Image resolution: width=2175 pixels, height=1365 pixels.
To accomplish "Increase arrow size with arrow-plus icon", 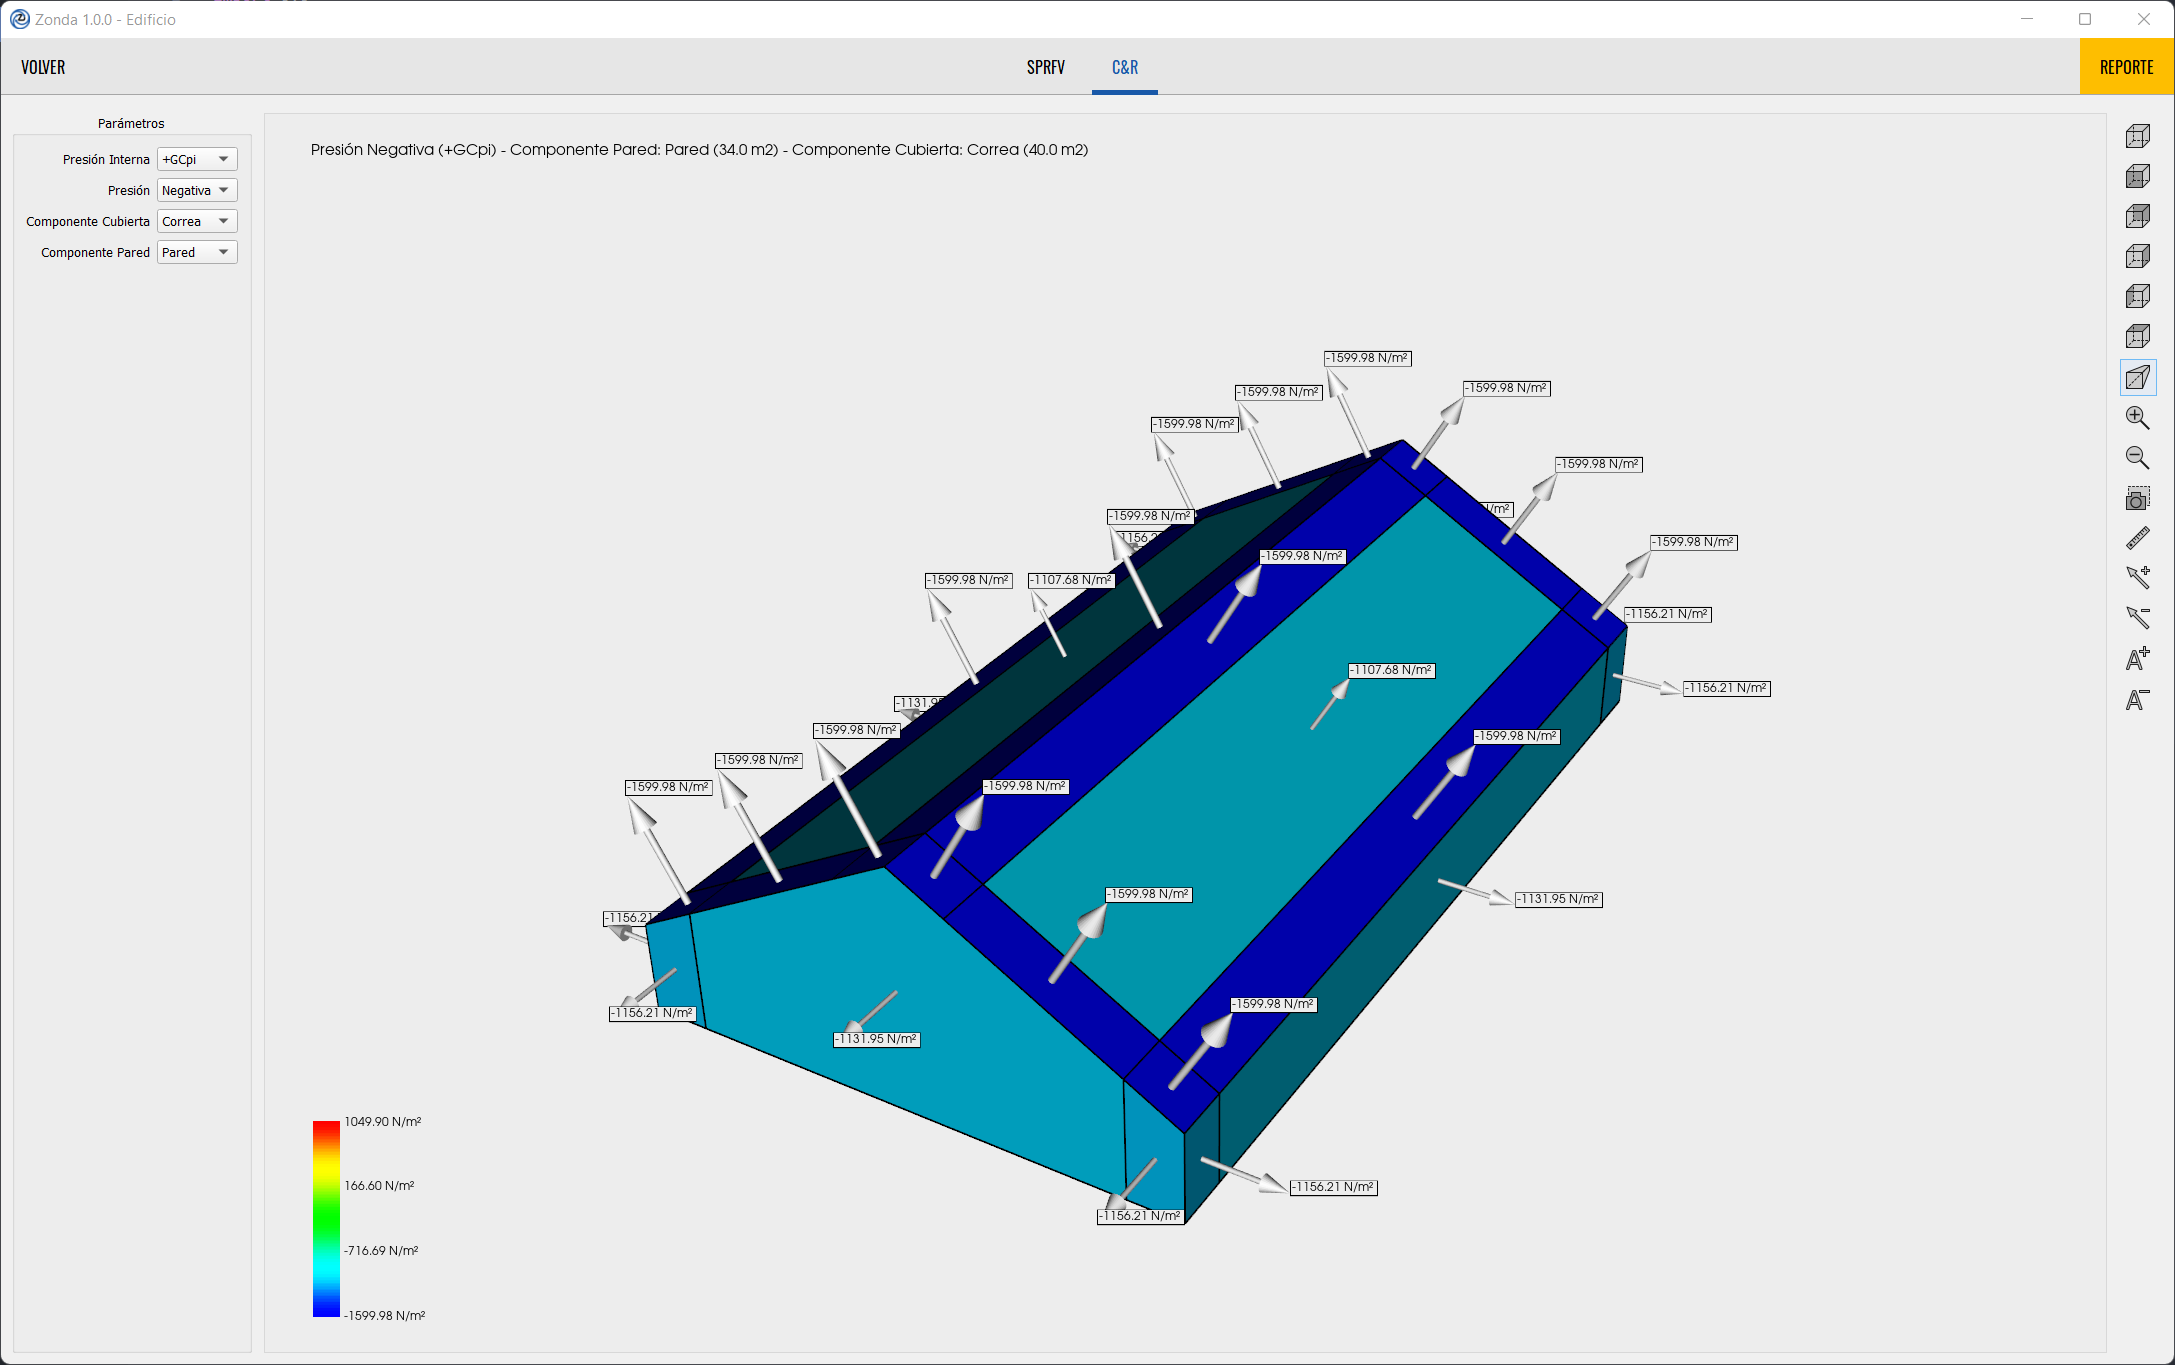I will click(x=2137, y=577).
